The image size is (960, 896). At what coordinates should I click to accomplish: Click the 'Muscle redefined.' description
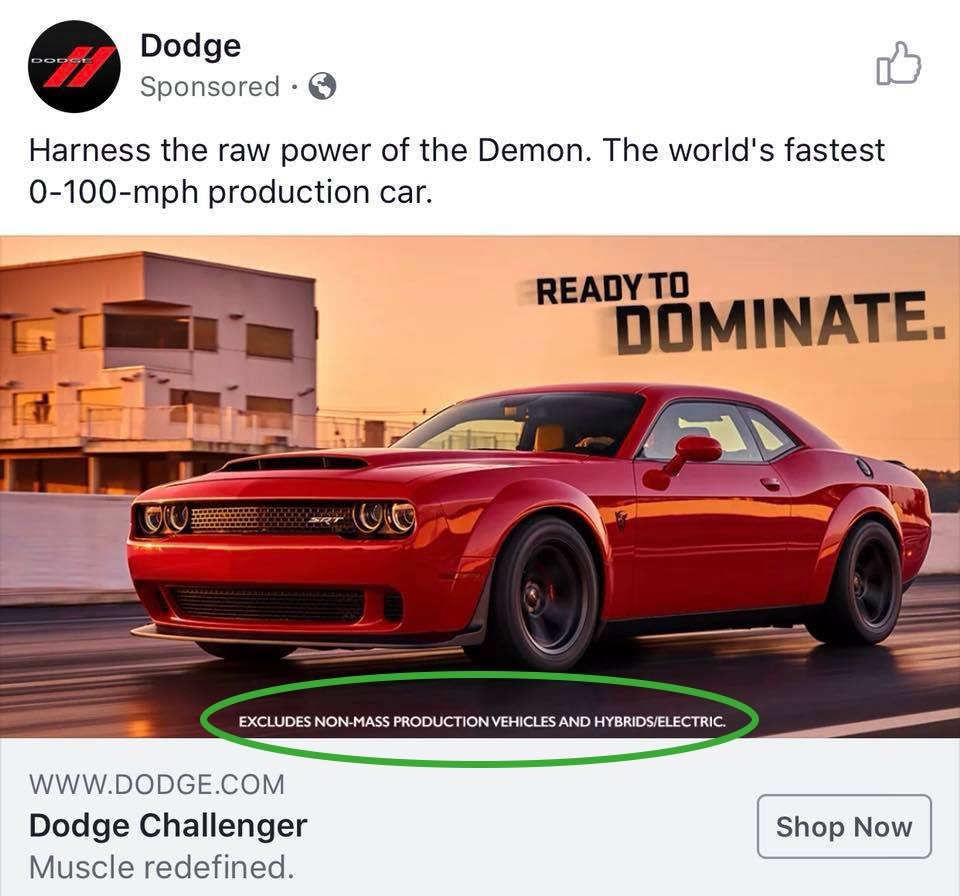pos(162,867)
